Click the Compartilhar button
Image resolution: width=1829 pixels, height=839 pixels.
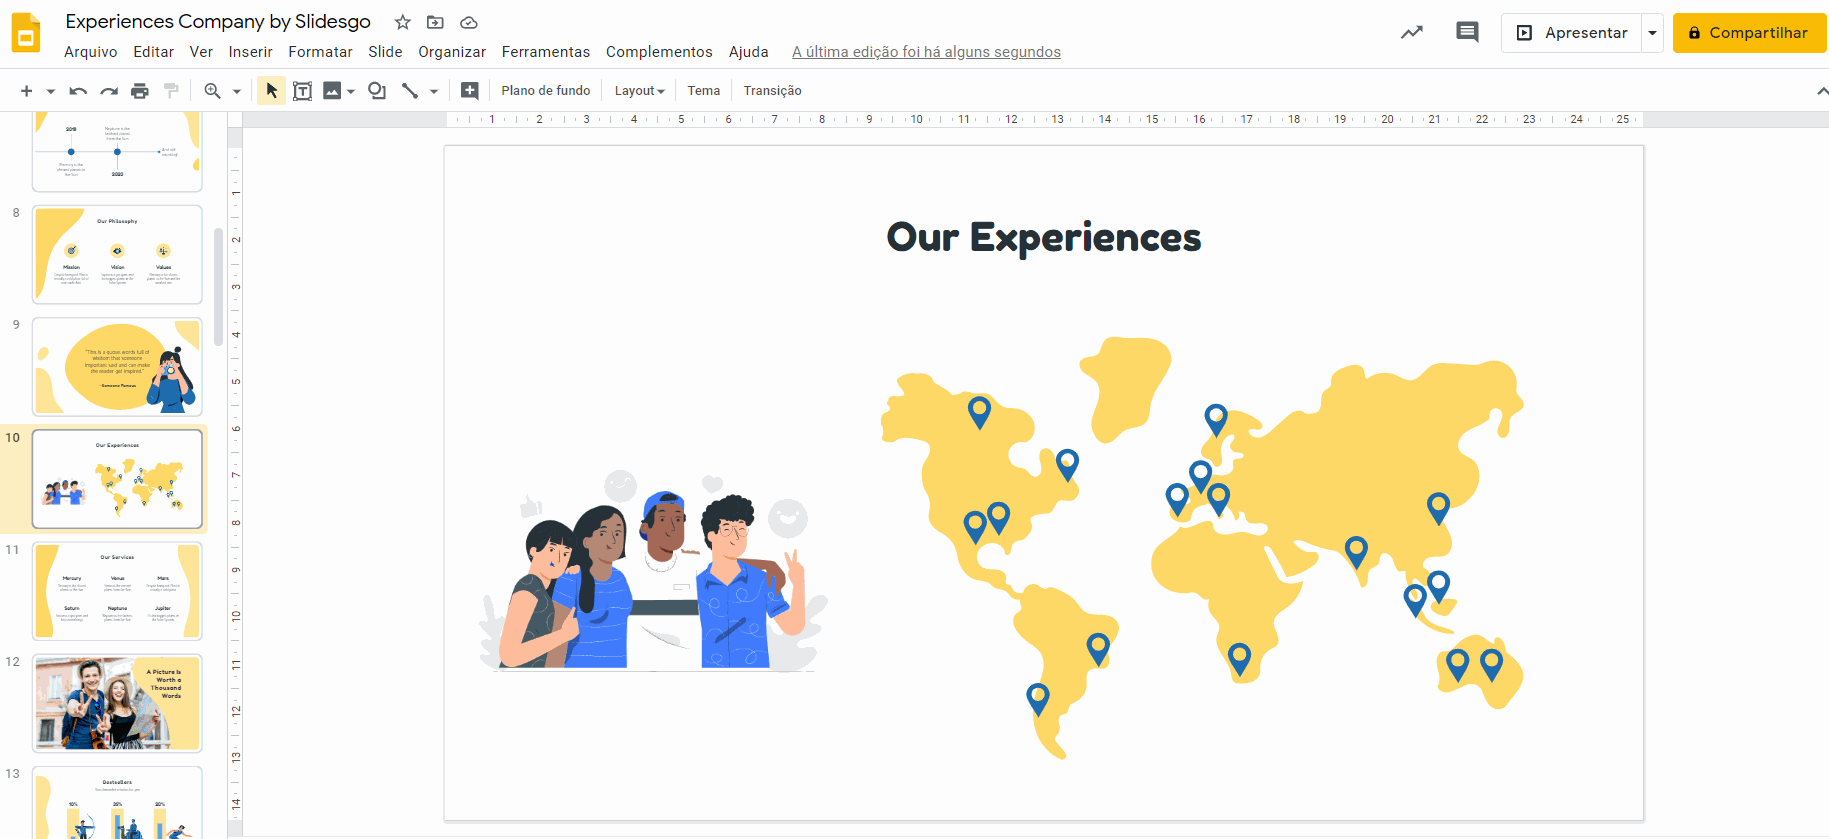[1749, 33]
